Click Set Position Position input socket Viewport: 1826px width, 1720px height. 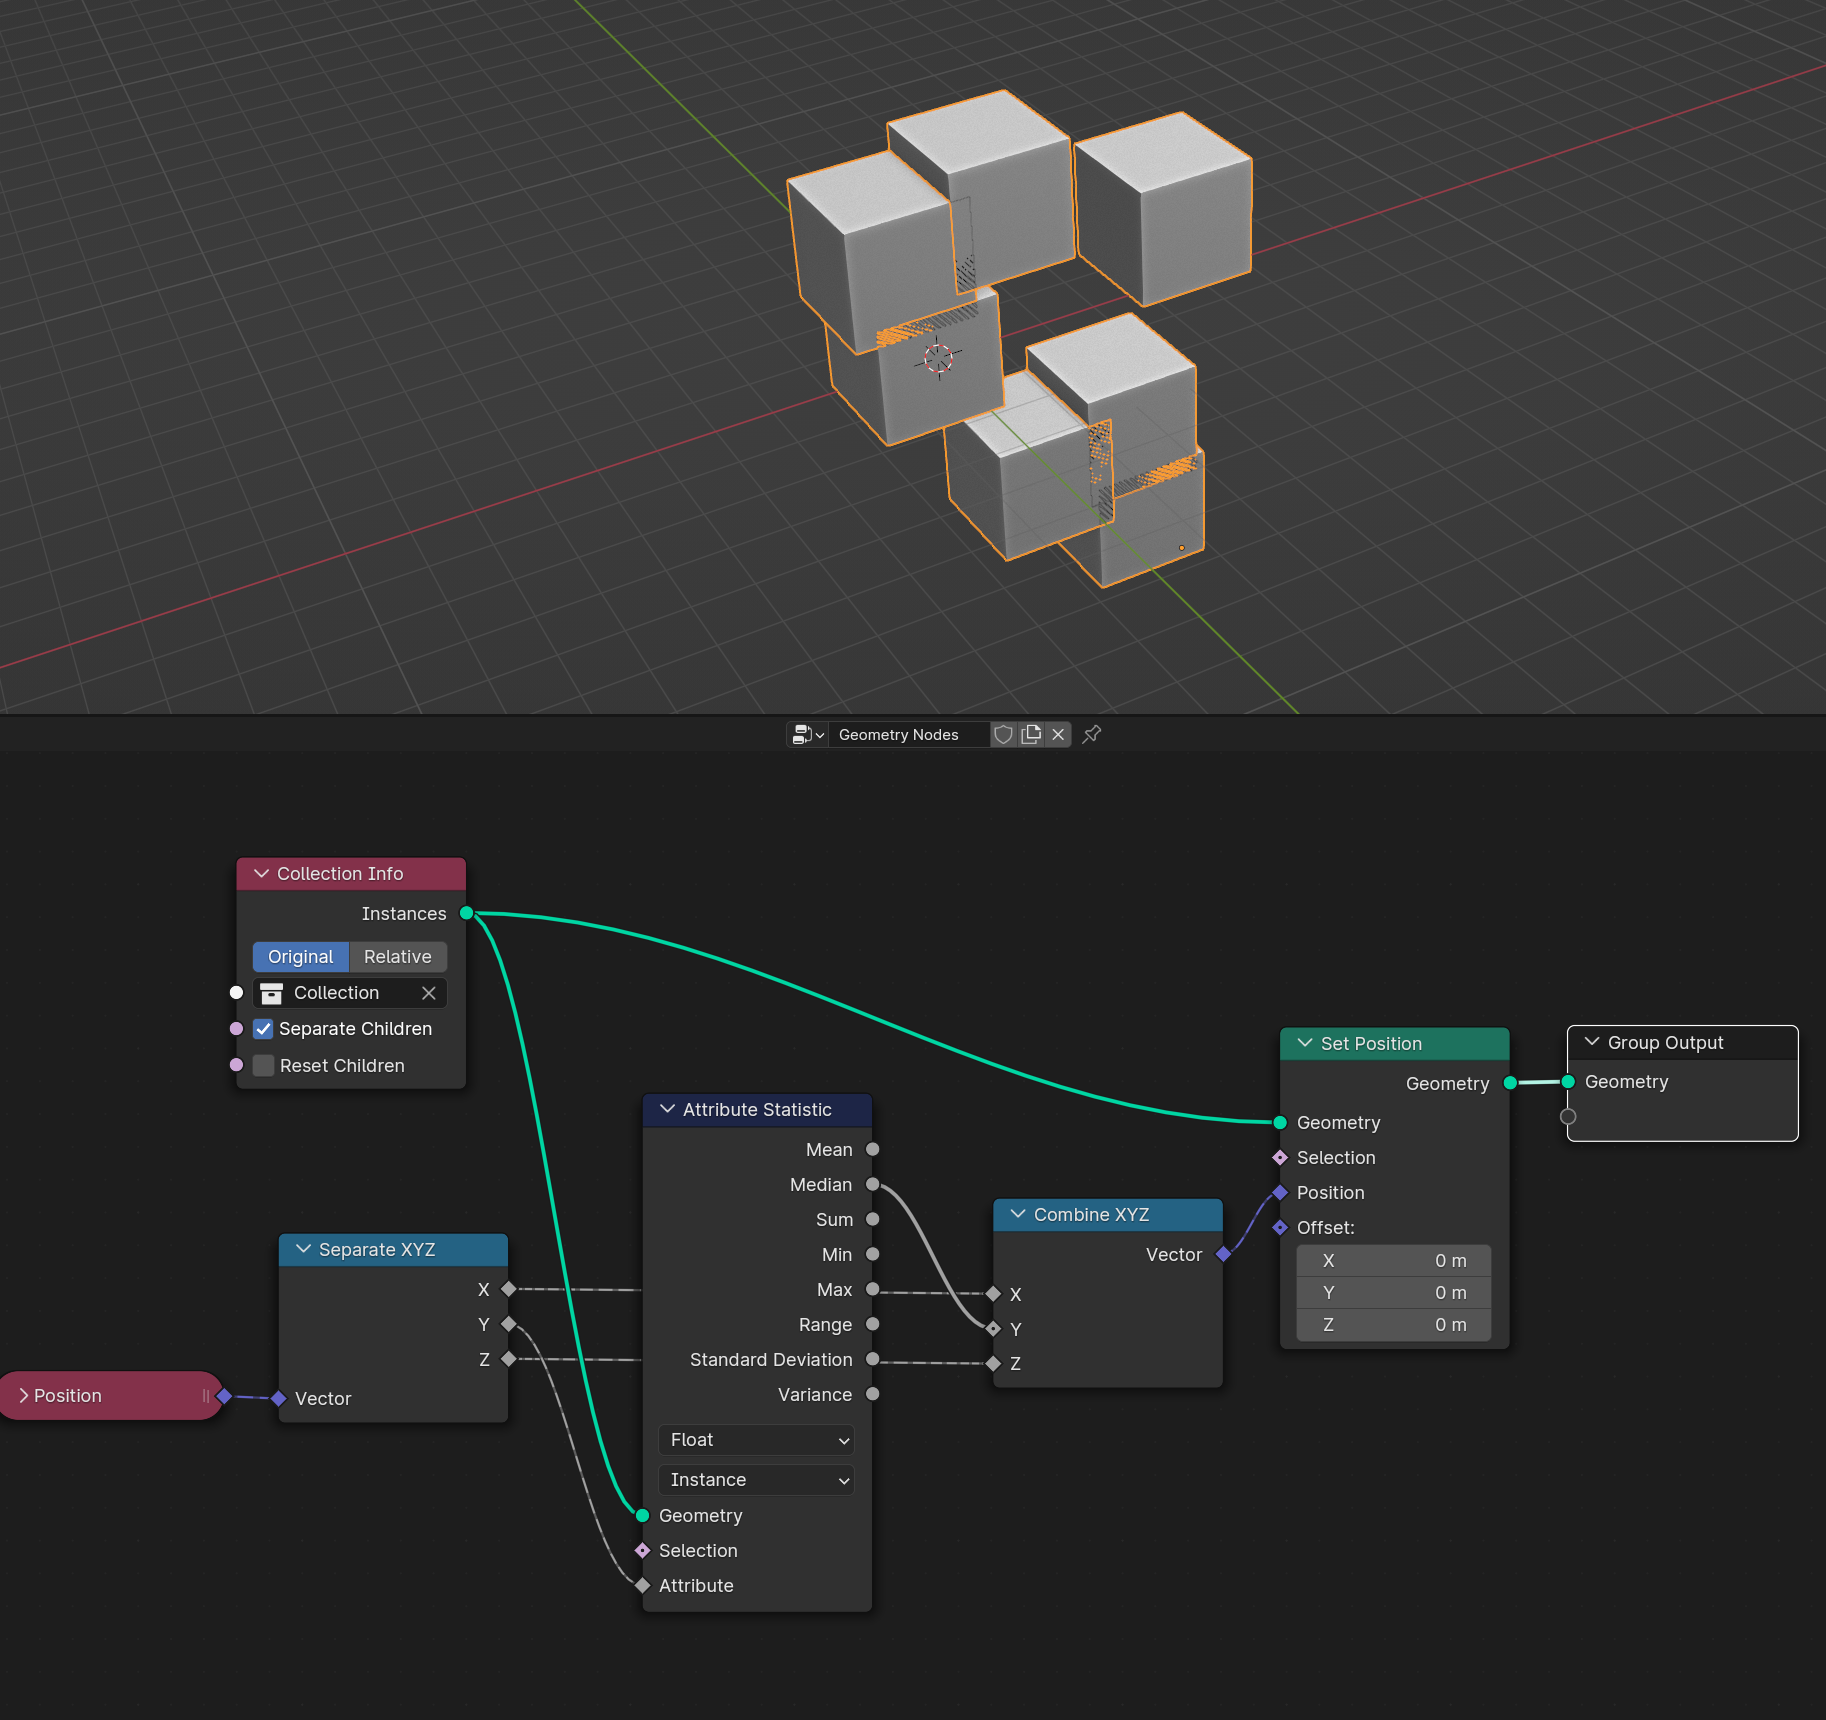point(1280,1193)
